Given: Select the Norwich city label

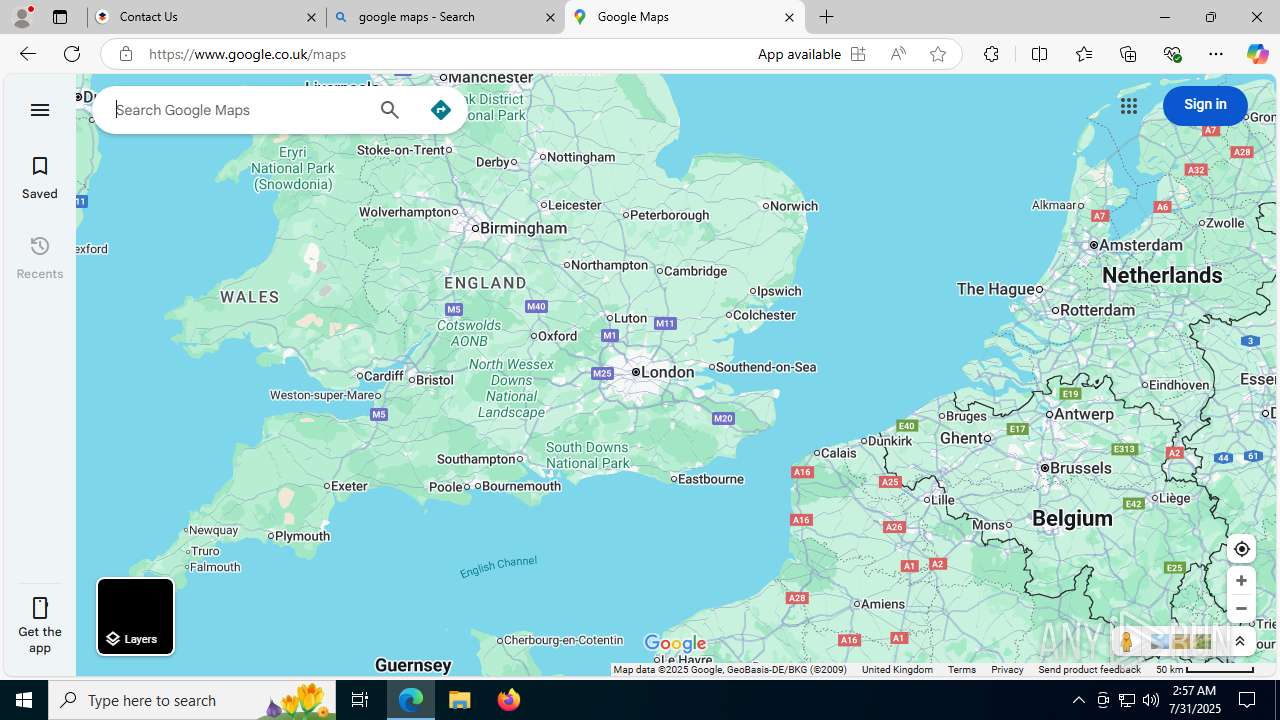Looking at the screenshot, I should click(x=795, y=206).
